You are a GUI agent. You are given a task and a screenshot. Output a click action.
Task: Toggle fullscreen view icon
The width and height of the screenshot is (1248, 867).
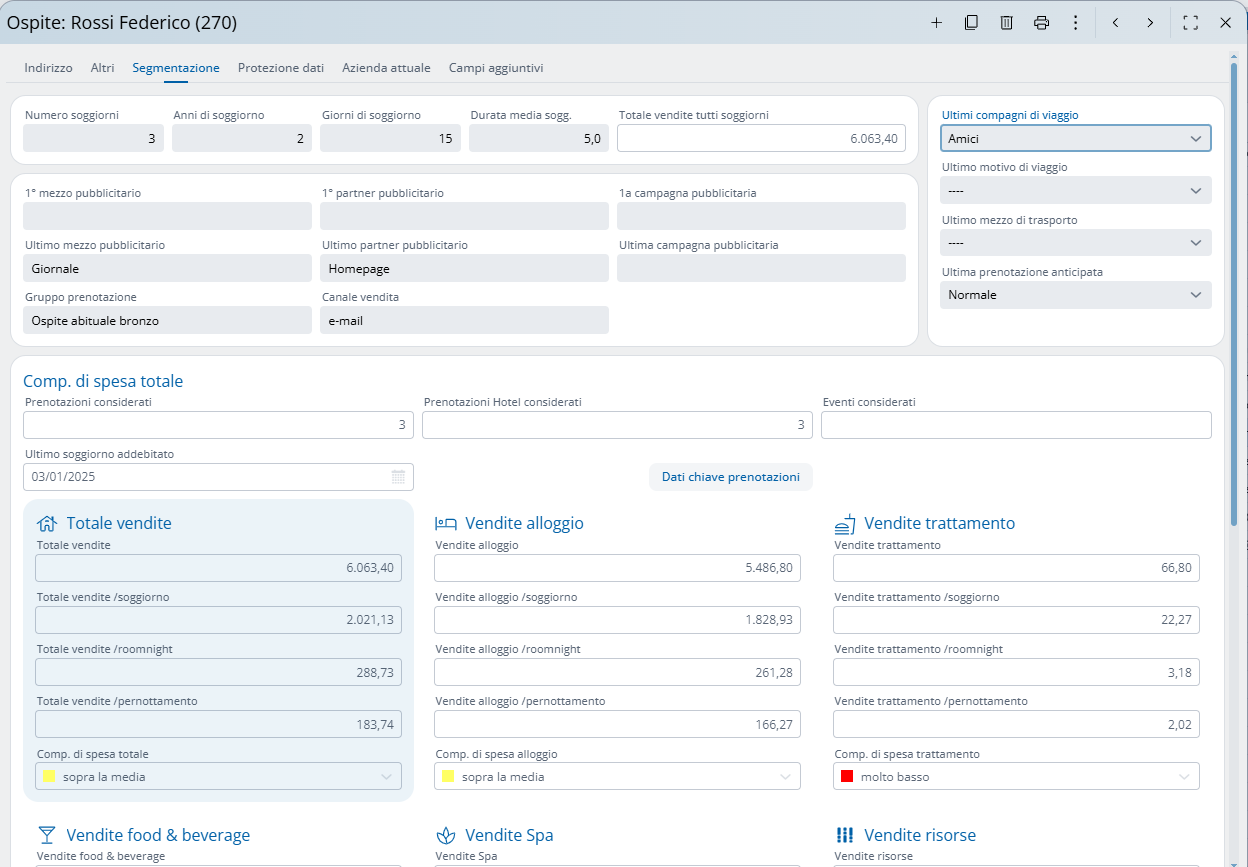pyautogui.click(x=1190, y=23)
